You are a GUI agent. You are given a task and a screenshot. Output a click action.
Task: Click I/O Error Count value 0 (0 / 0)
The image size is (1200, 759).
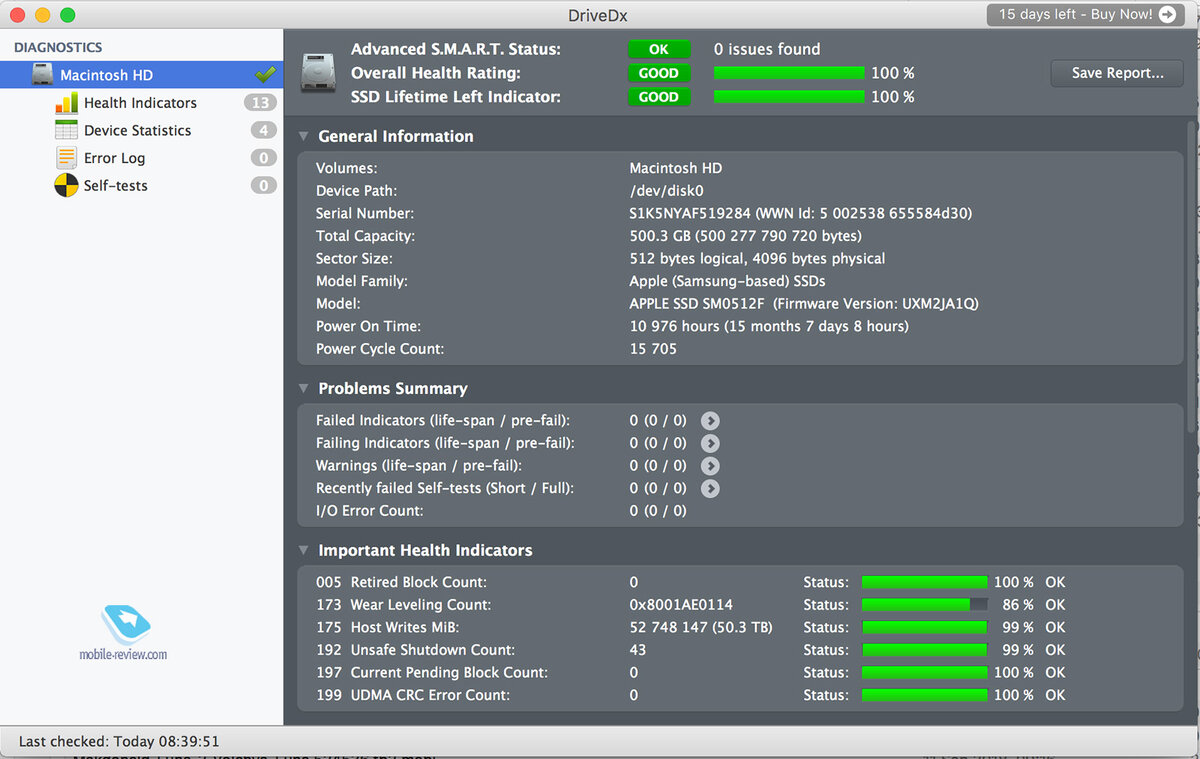point(658,511)
